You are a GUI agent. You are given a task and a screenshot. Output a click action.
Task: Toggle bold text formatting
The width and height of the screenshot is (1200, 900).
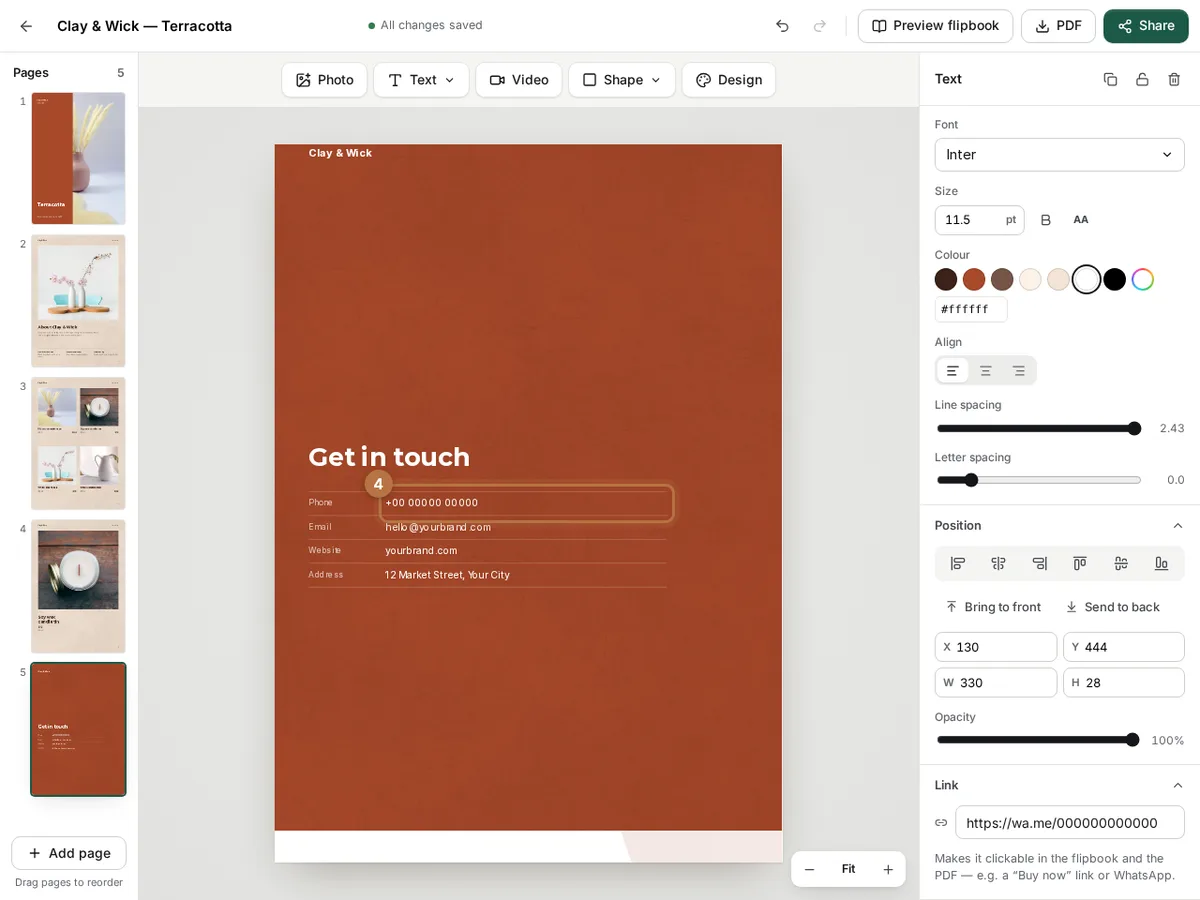coord(1046,220)
